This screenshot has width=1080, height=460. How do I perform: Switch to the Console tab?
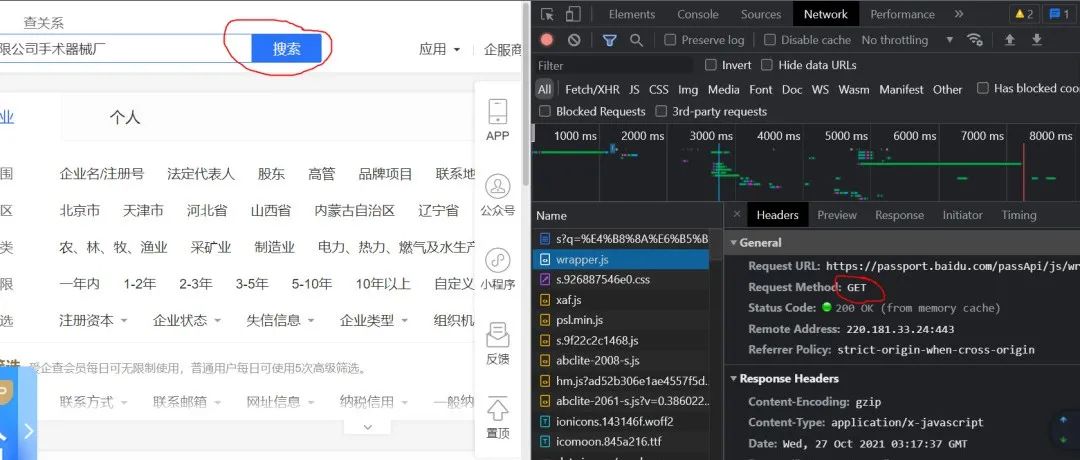coord(698,14)
